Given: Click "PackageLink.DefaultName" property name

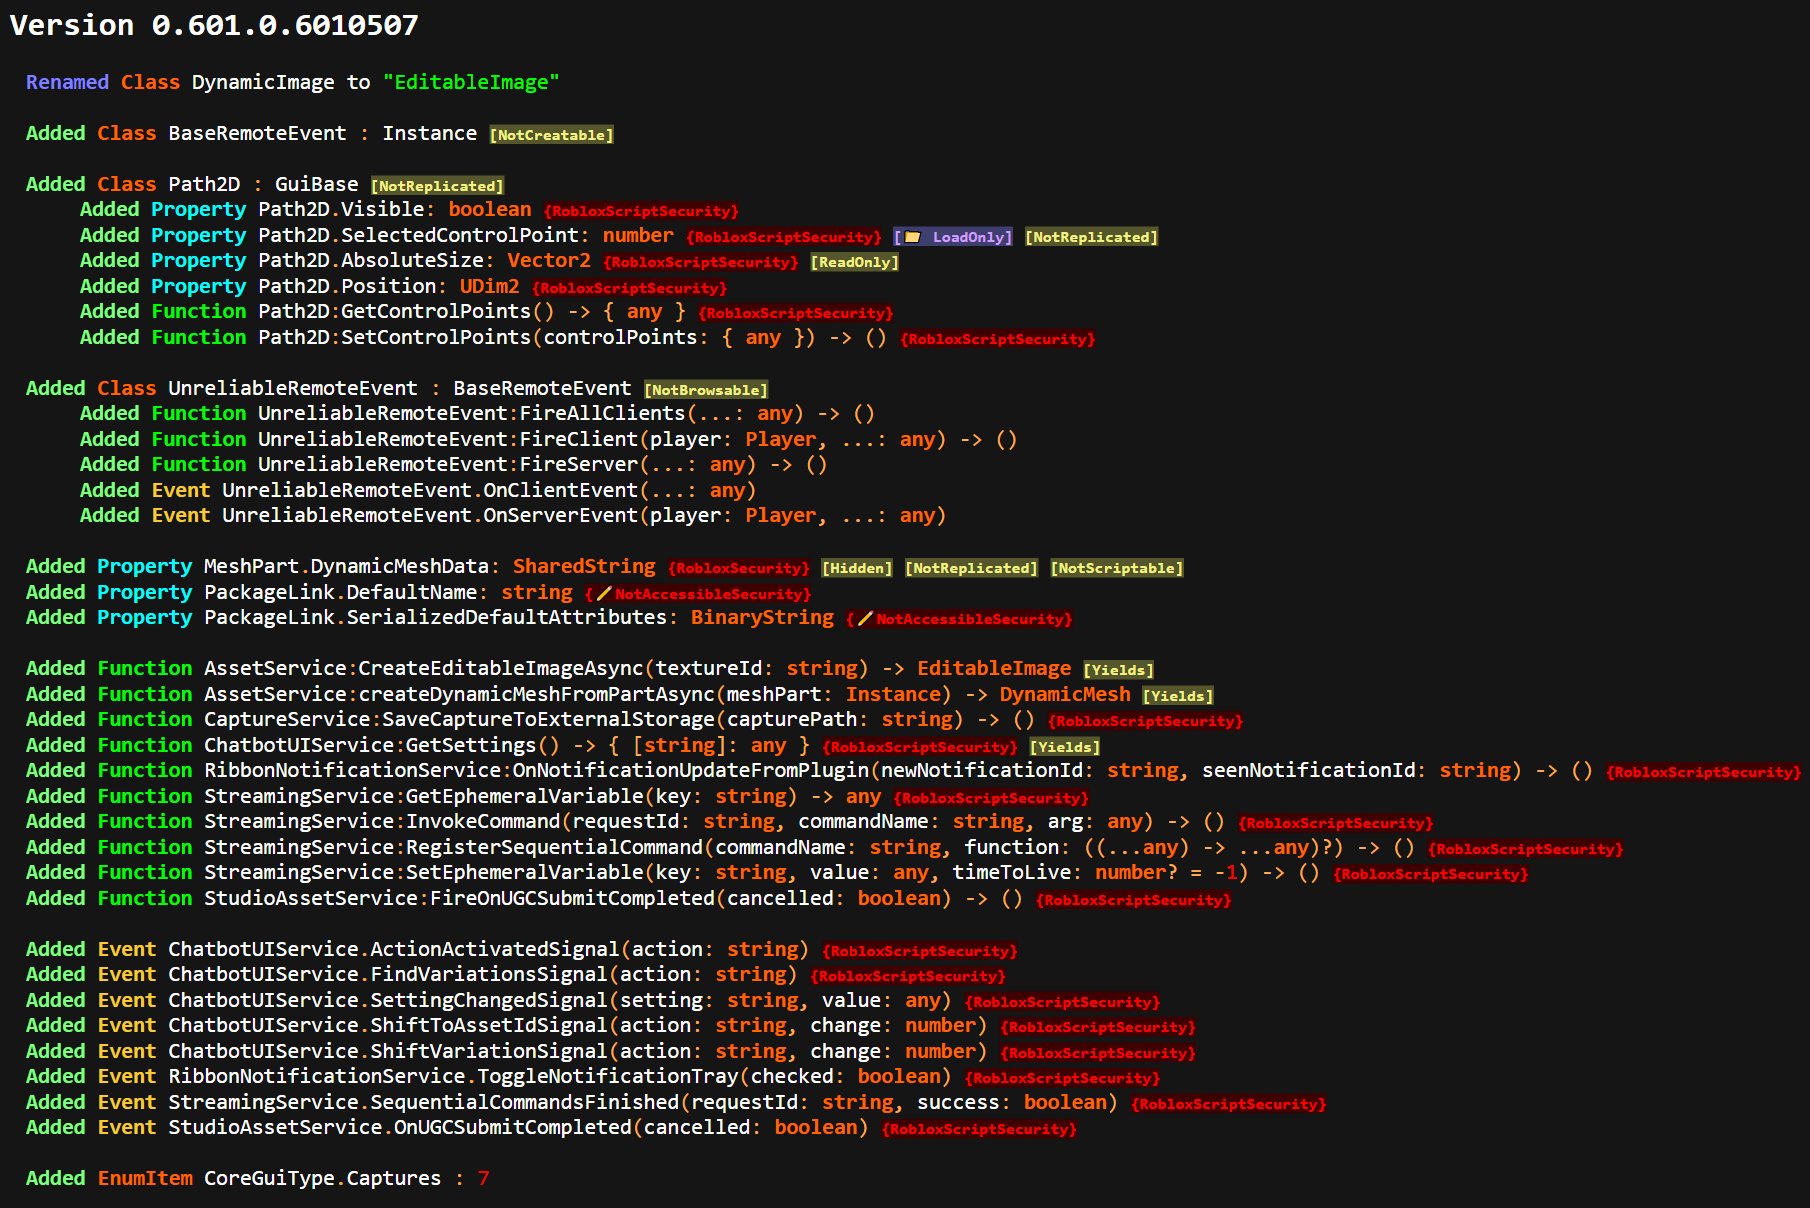Looking at the screenshot, I should click(x=341, y=592).
